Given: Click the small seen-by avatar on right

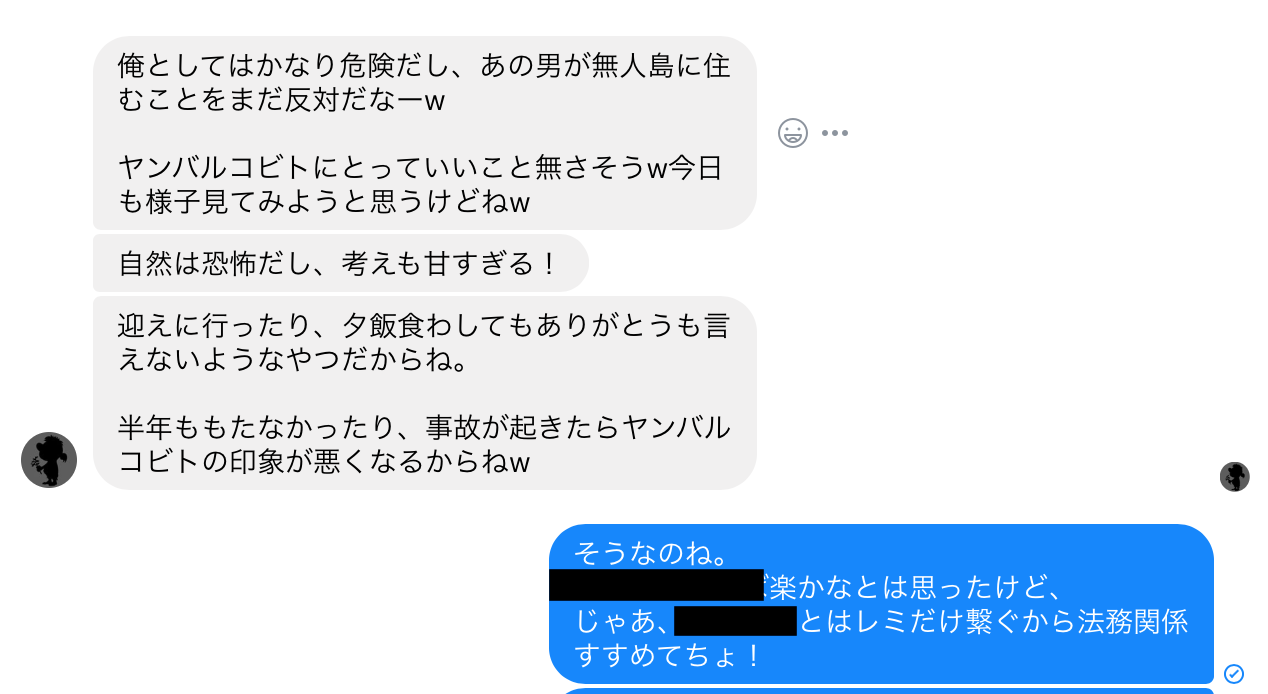Looking at the screenshot, I should point(1235,477).
